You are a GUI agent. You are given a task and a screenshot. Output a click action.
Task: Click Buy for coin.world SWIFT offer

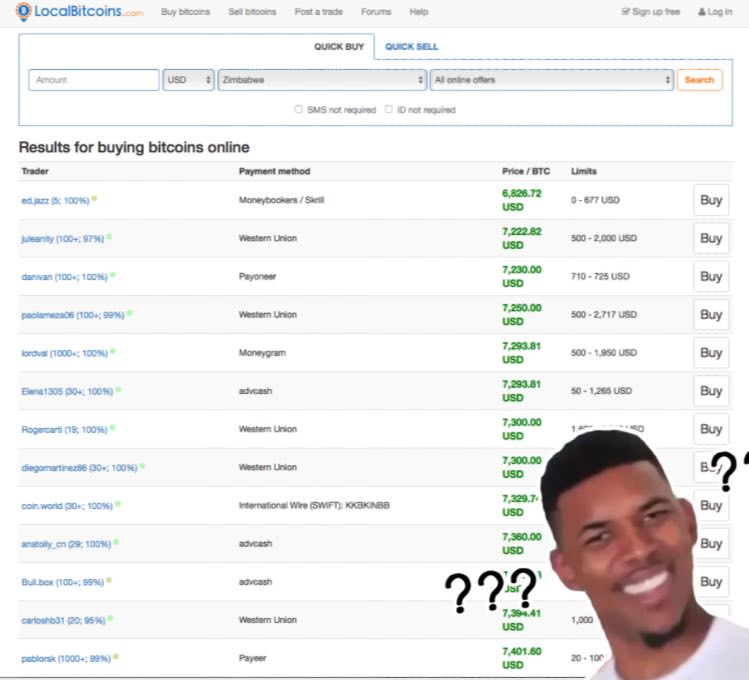(711, 506)
